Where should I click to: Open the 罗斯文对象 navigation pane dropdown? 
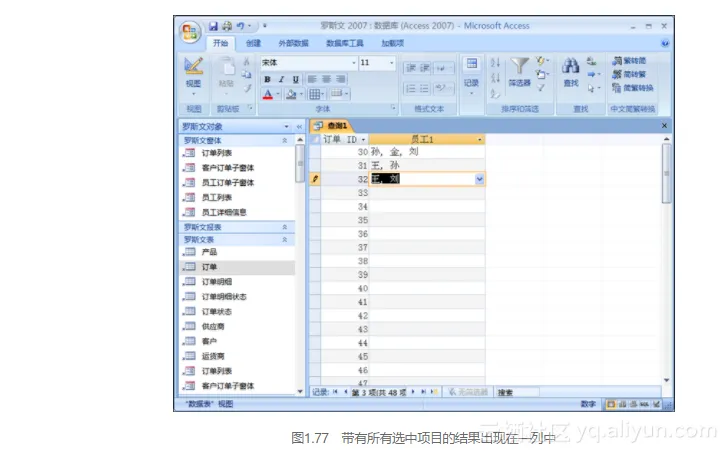click(x=286, y=127)
